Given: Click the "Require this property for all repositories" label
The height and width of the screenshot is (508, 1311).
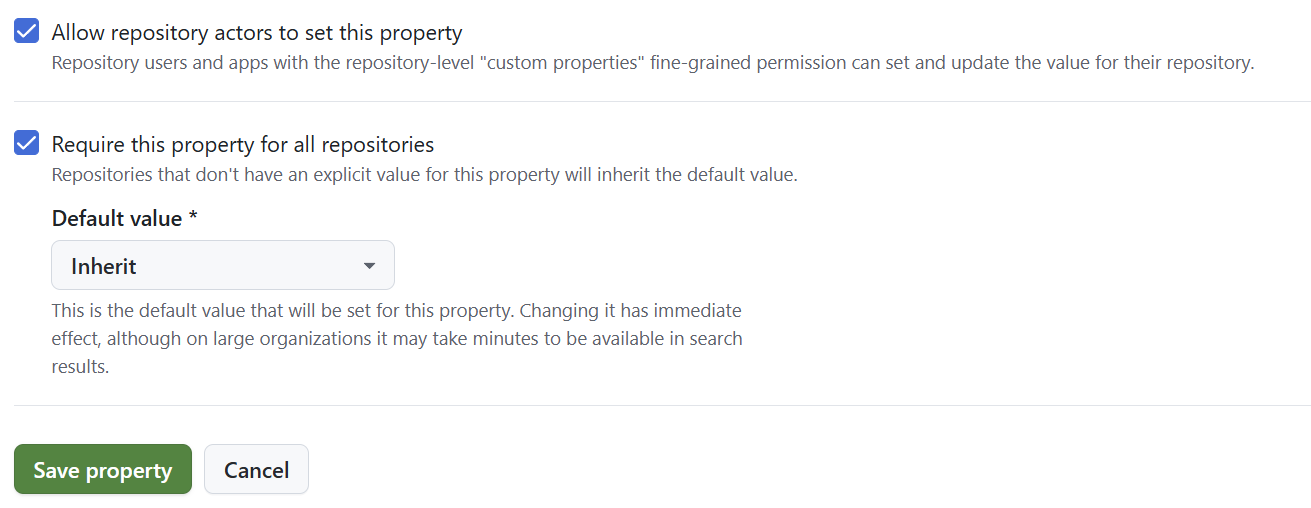Looking at the screenshot, I should [x=243, y=144].
